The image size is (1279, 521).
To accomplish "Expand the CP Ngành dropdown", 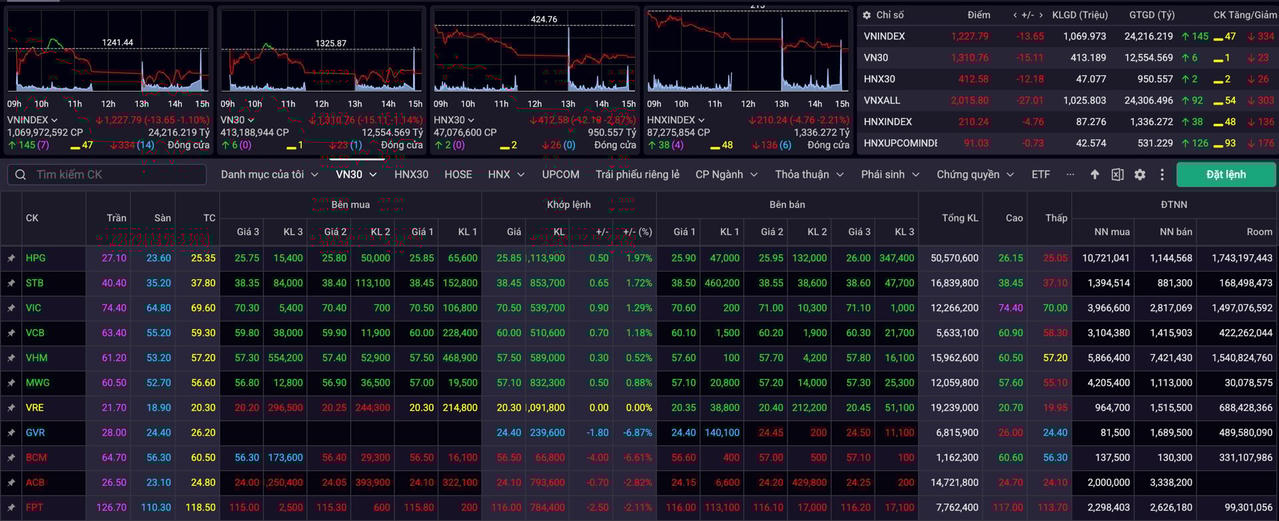I will [727, 174].
